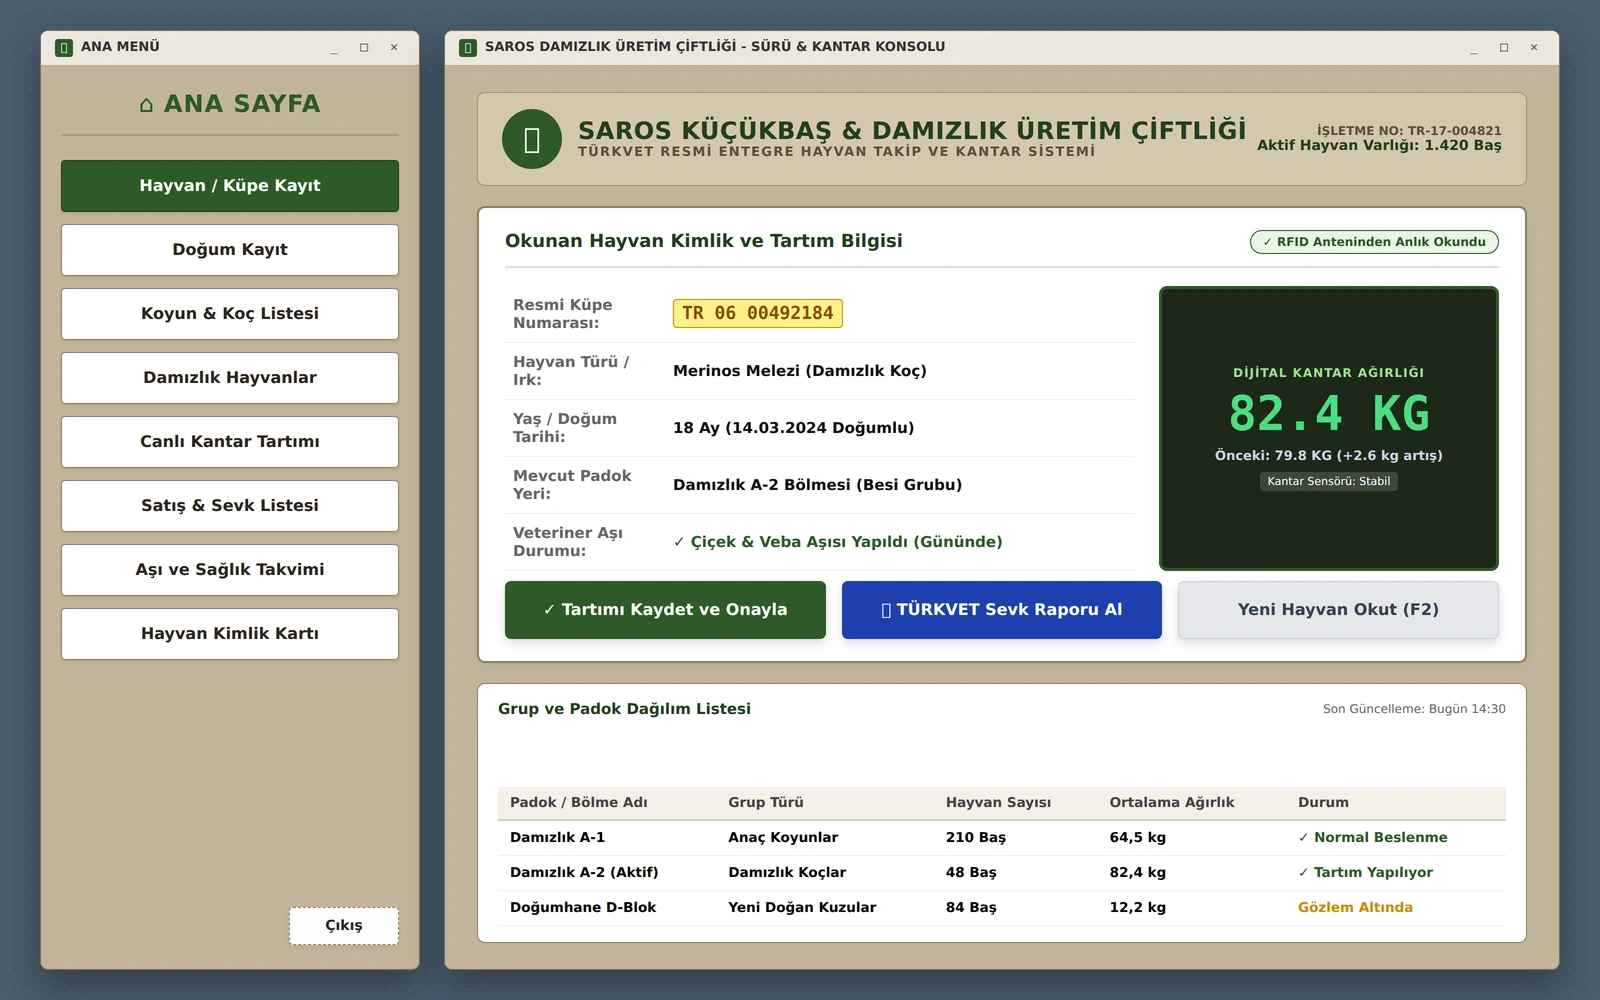Minimize the Sürü & Kantar Konsolu window
This screenshot has height=1000, width=1600.
click(x=1474, y=47)
